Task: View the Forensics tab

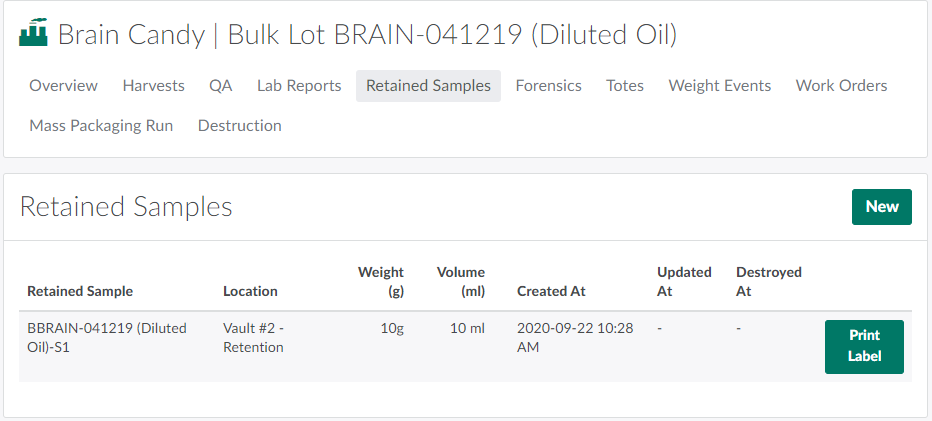Action: (x=548, y=86)
